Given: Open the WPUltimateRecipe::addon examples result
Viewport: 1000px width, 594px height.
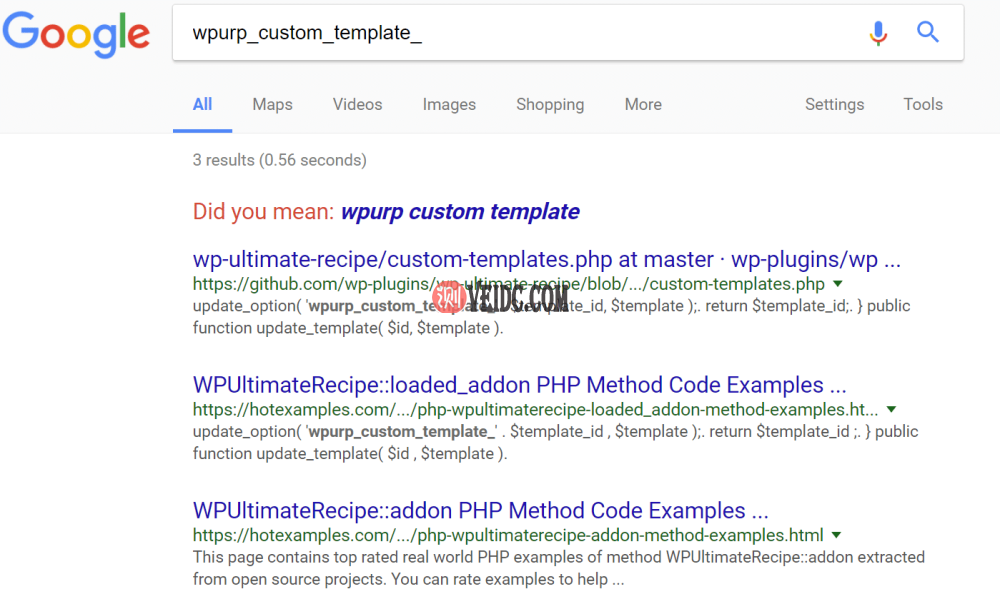Looking at the screenshot, I should [480, 510].
